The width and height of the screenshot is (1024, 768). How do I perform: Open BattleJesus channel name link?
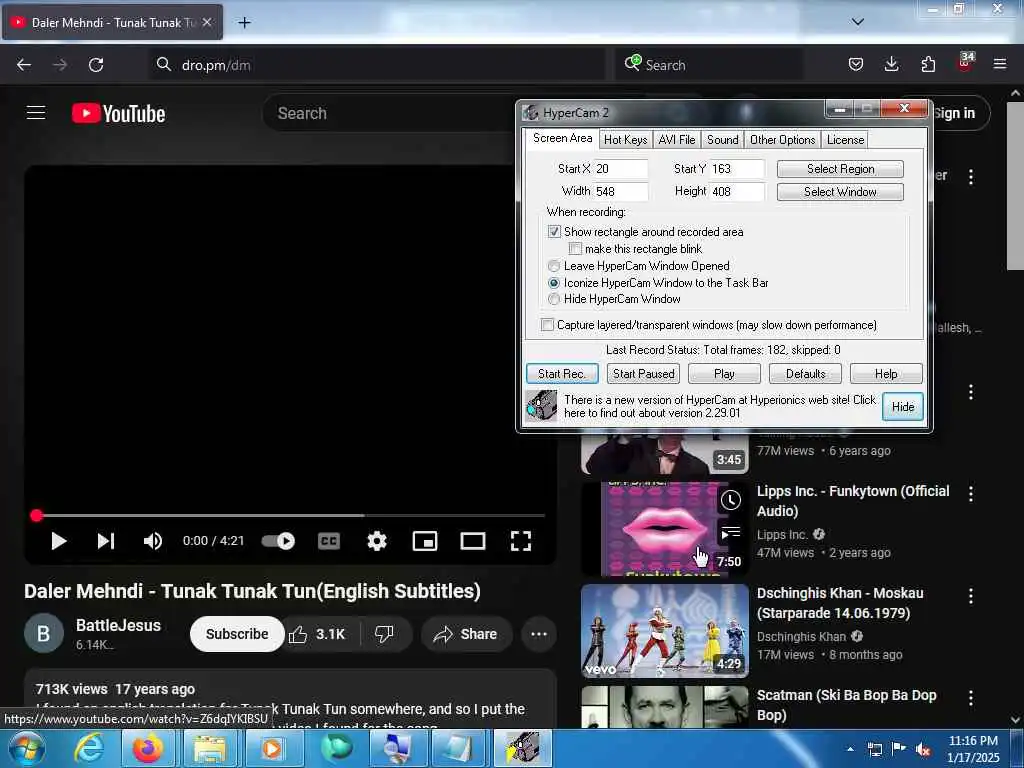point(118,626)
